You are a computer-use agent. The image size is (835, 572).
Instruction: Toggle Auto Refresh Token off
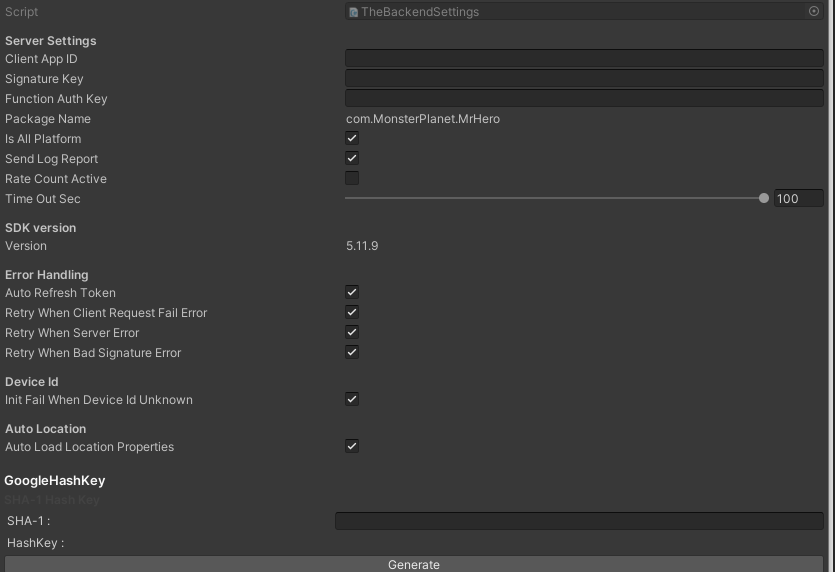[x=352, y=292]
